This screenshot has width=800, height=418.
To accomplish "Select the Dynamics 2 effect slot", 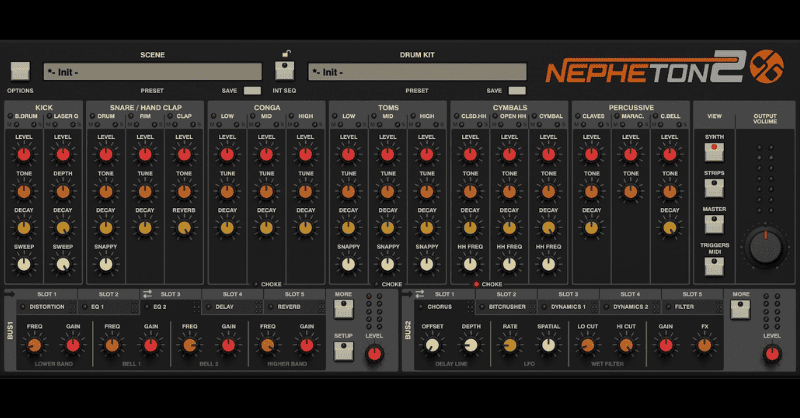I will [630, 307].
